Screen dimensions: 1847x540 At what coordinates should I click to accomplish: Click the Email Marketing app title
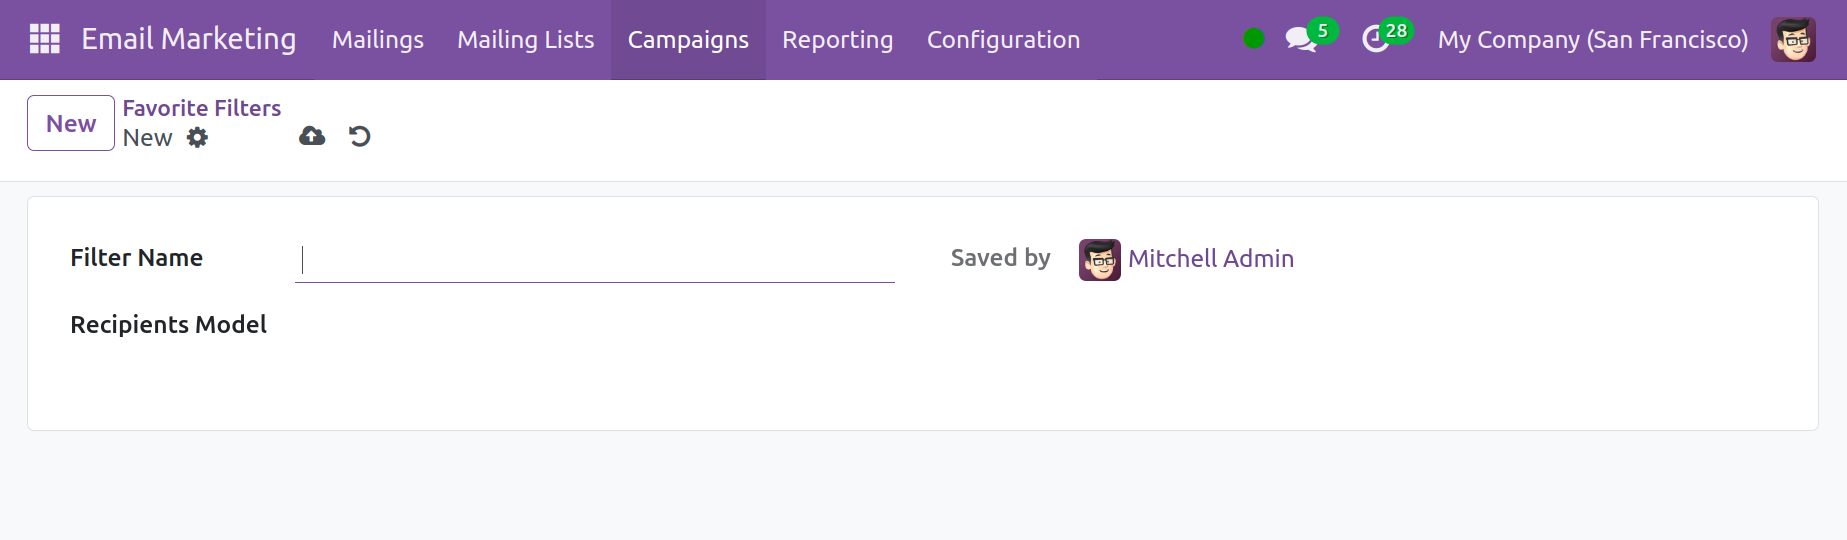tap(188, 39)
